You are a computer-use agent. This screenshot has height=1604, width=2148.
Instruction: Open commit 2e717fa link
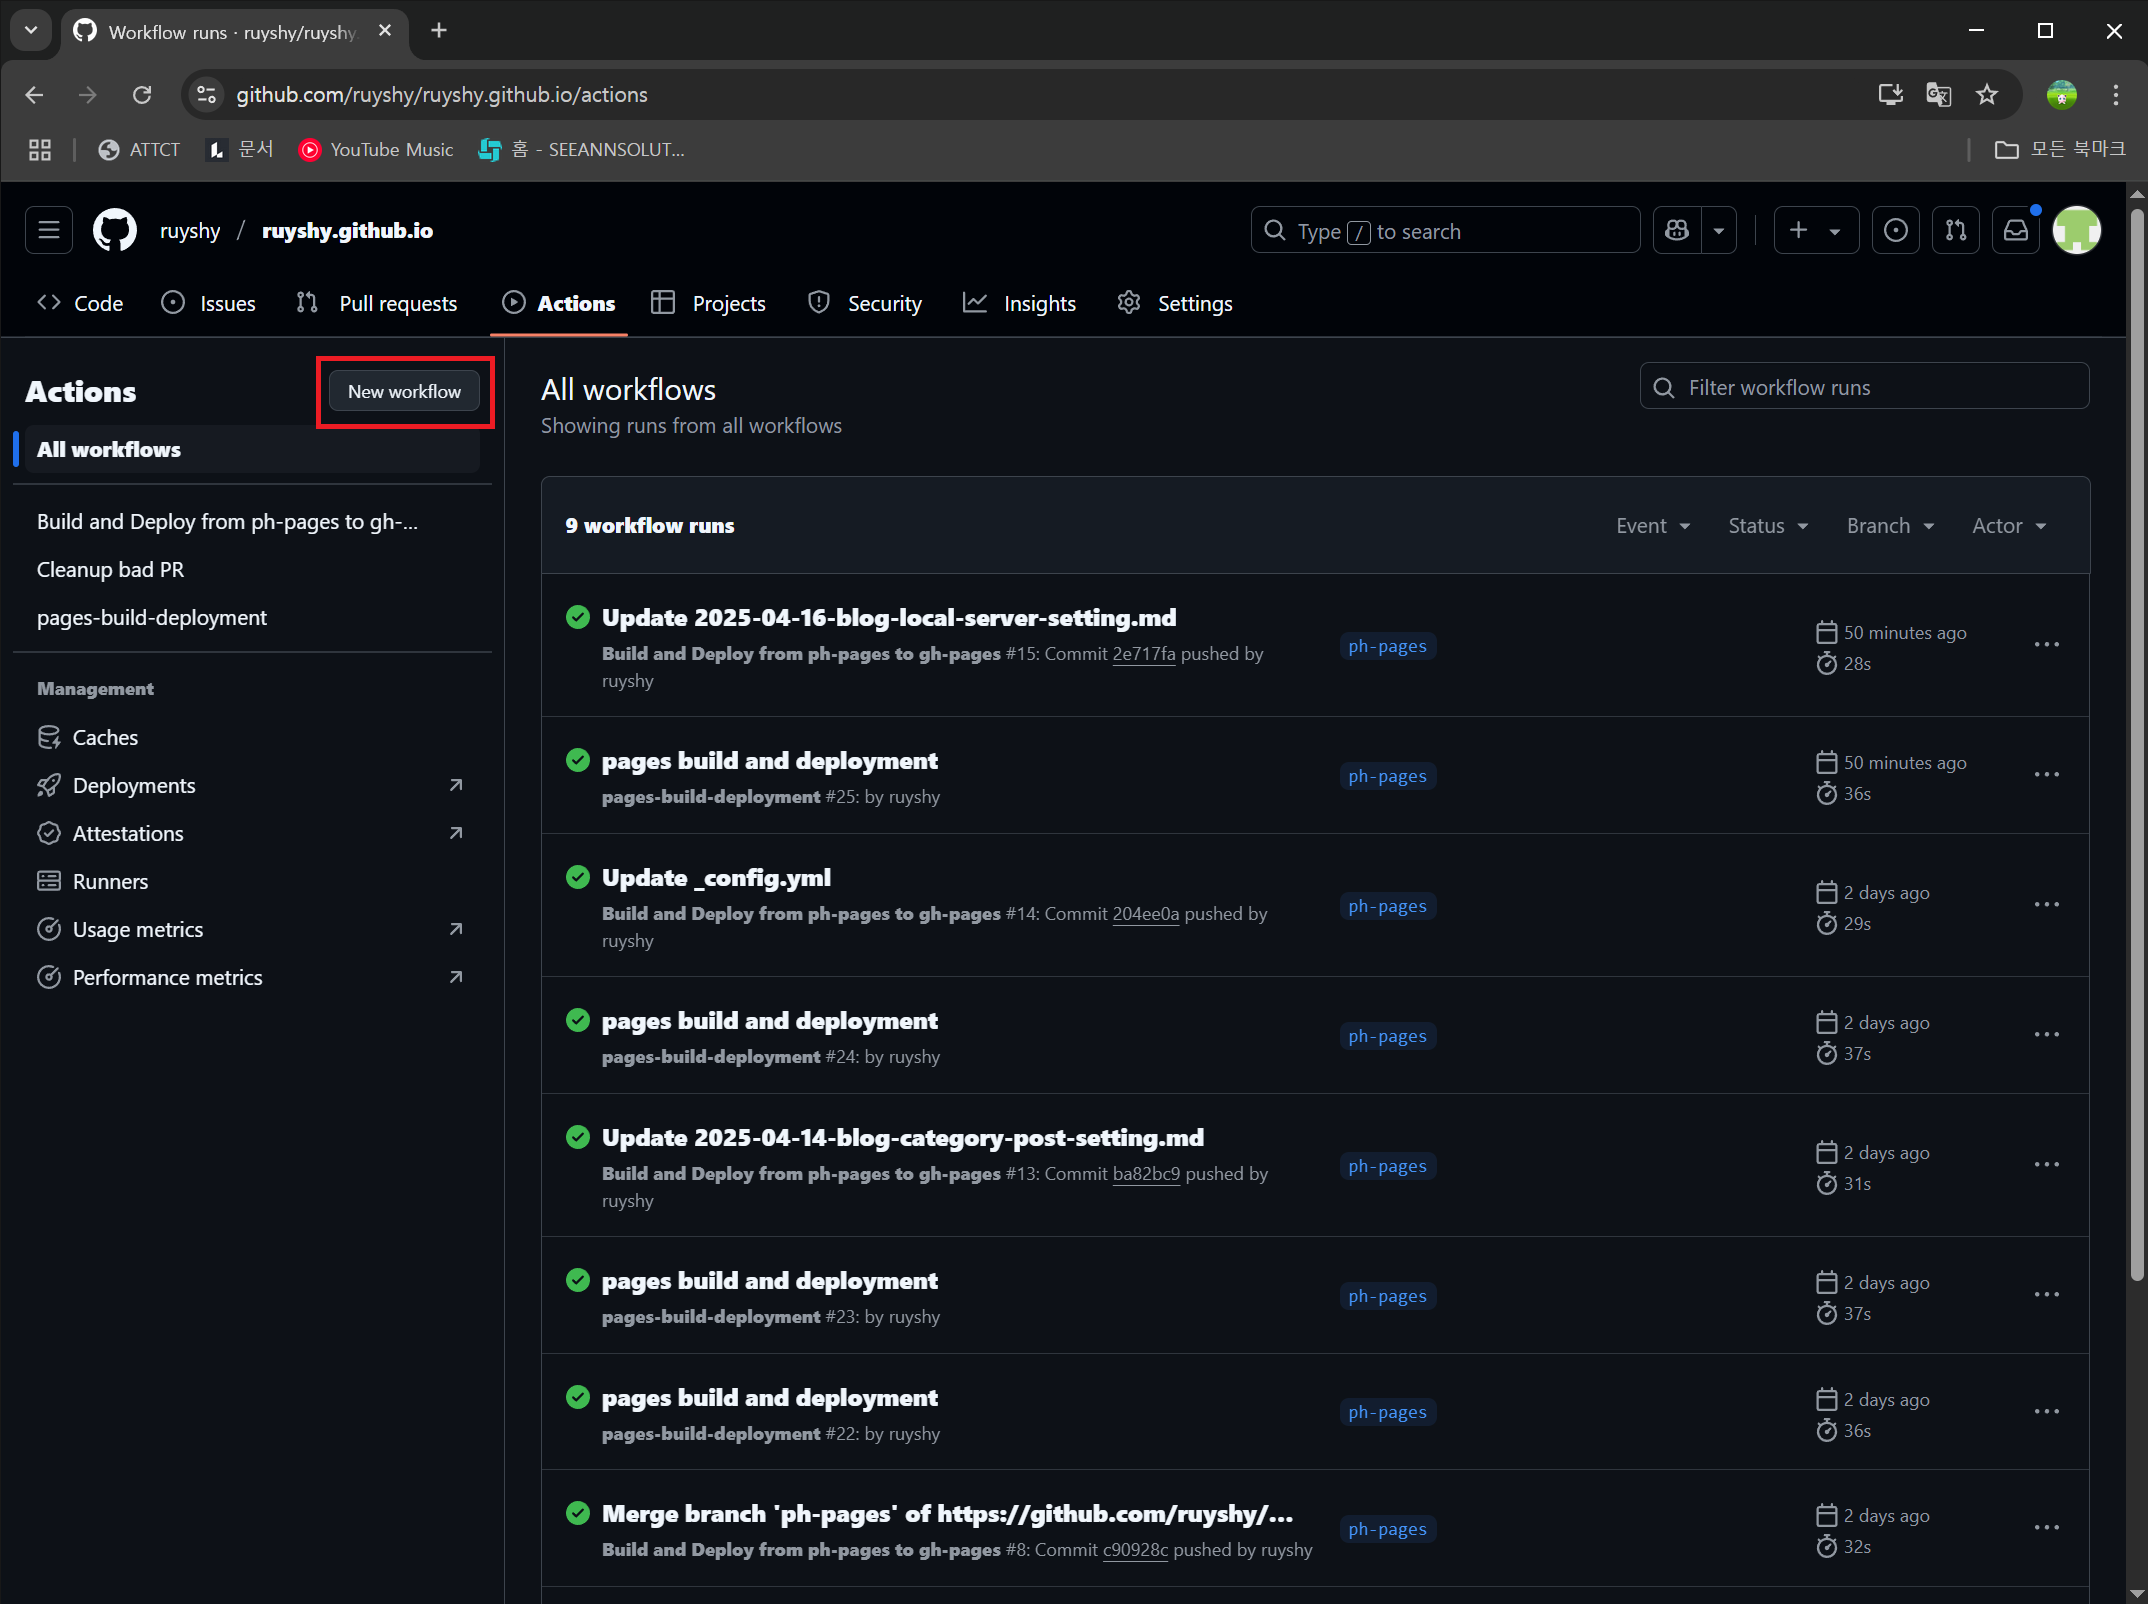click(x=1144, y=653)
